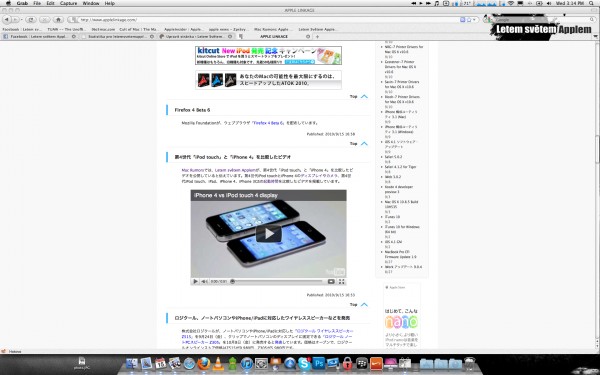Open the home page via home button
This screenshot has width=600, height=375.
coord(58,20)
